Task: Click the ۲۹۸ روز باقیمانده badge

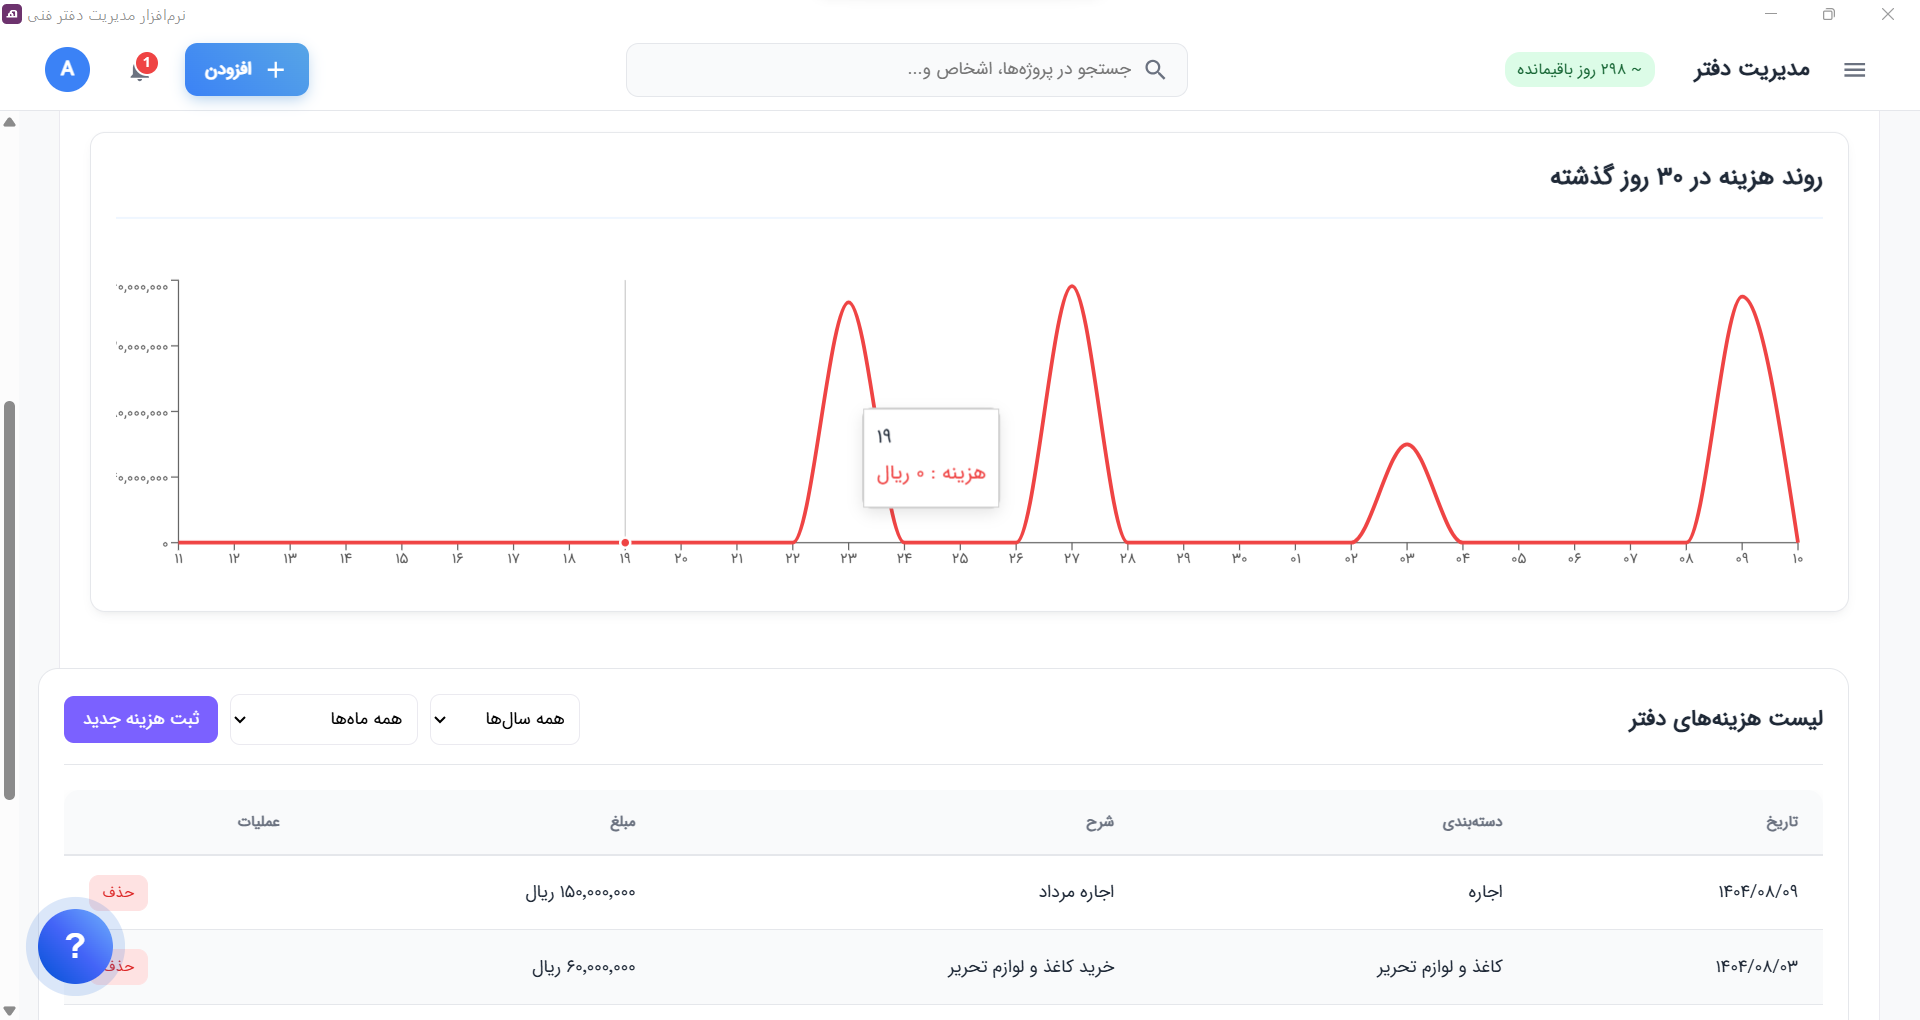Action: [x=1580, y=69]
